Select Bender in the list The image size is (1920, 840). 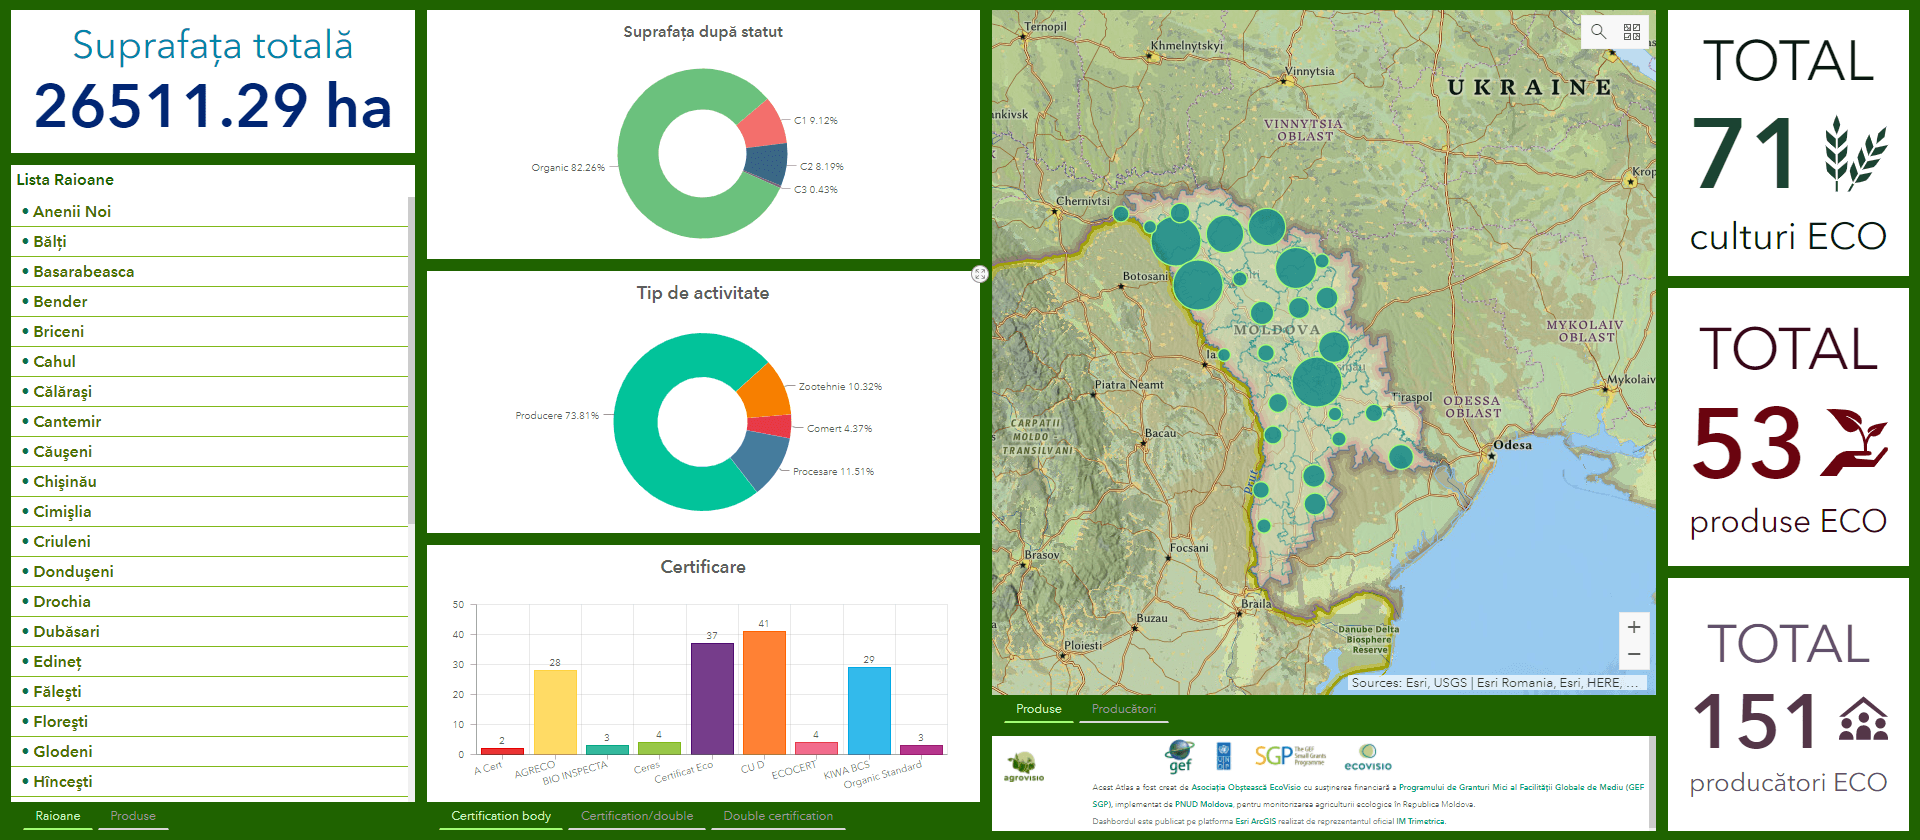[210, 302]
